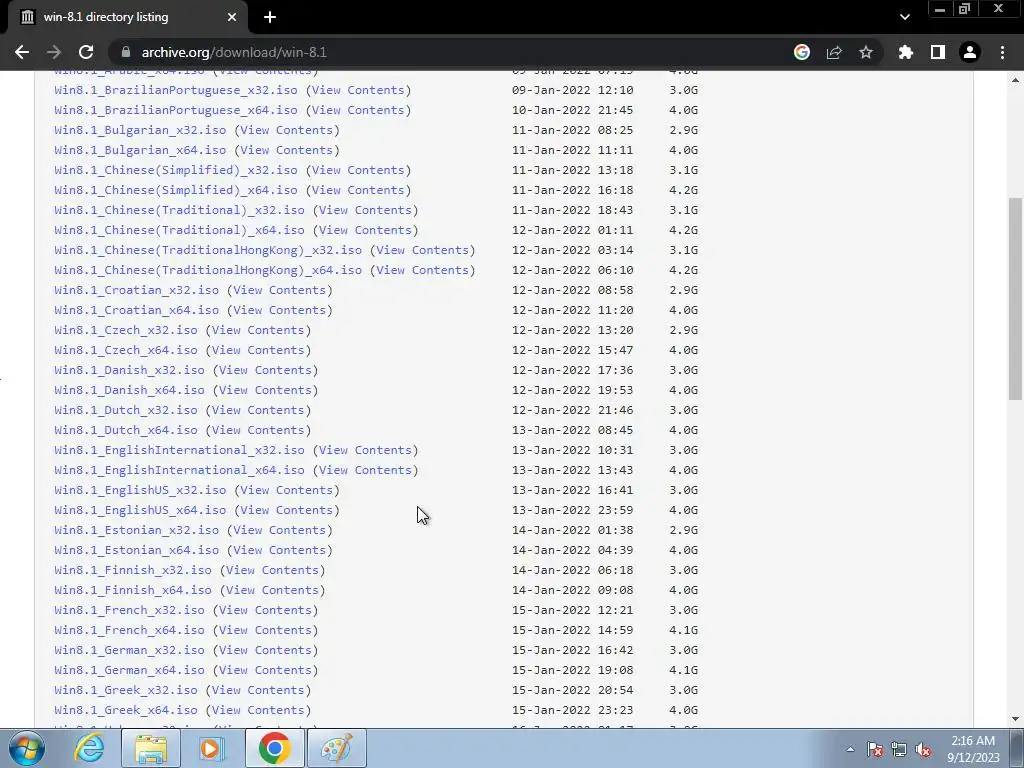Open Win8.1_German_x32.iso link

(129, 650)
